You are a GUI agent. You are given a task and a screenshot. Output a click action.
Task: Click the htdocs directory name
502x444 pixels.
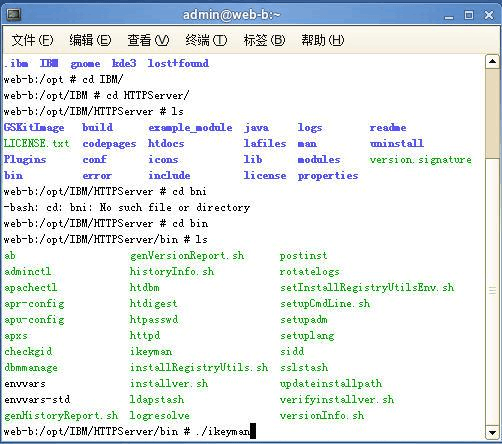coord(166,144)
